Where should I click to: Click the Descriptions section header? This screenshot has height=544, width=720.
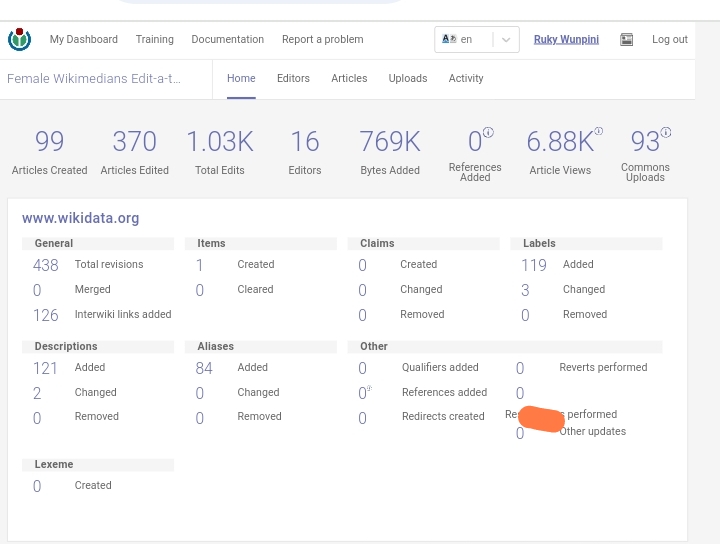pos(98,347)
